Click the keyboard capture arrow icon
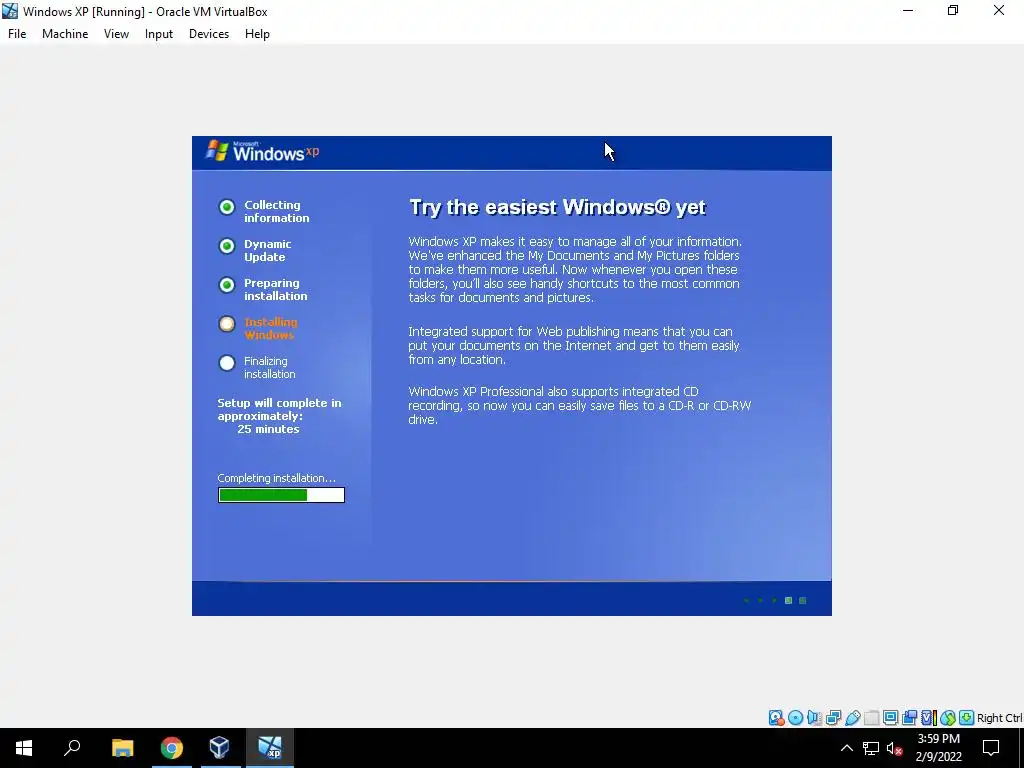Screen dimensions: 1024x768 click(x=967, y=718)
